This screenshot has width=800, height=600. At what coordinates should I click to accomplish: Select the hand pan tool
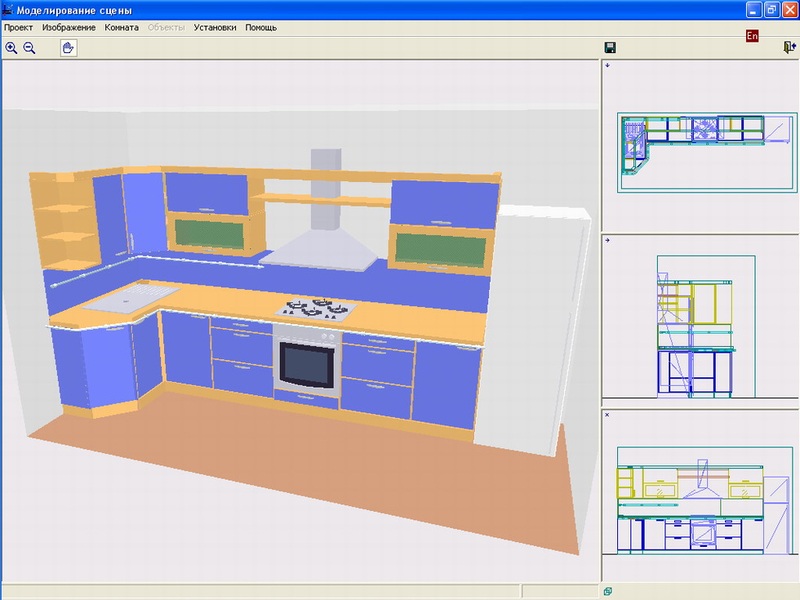[x=68, y=48]
